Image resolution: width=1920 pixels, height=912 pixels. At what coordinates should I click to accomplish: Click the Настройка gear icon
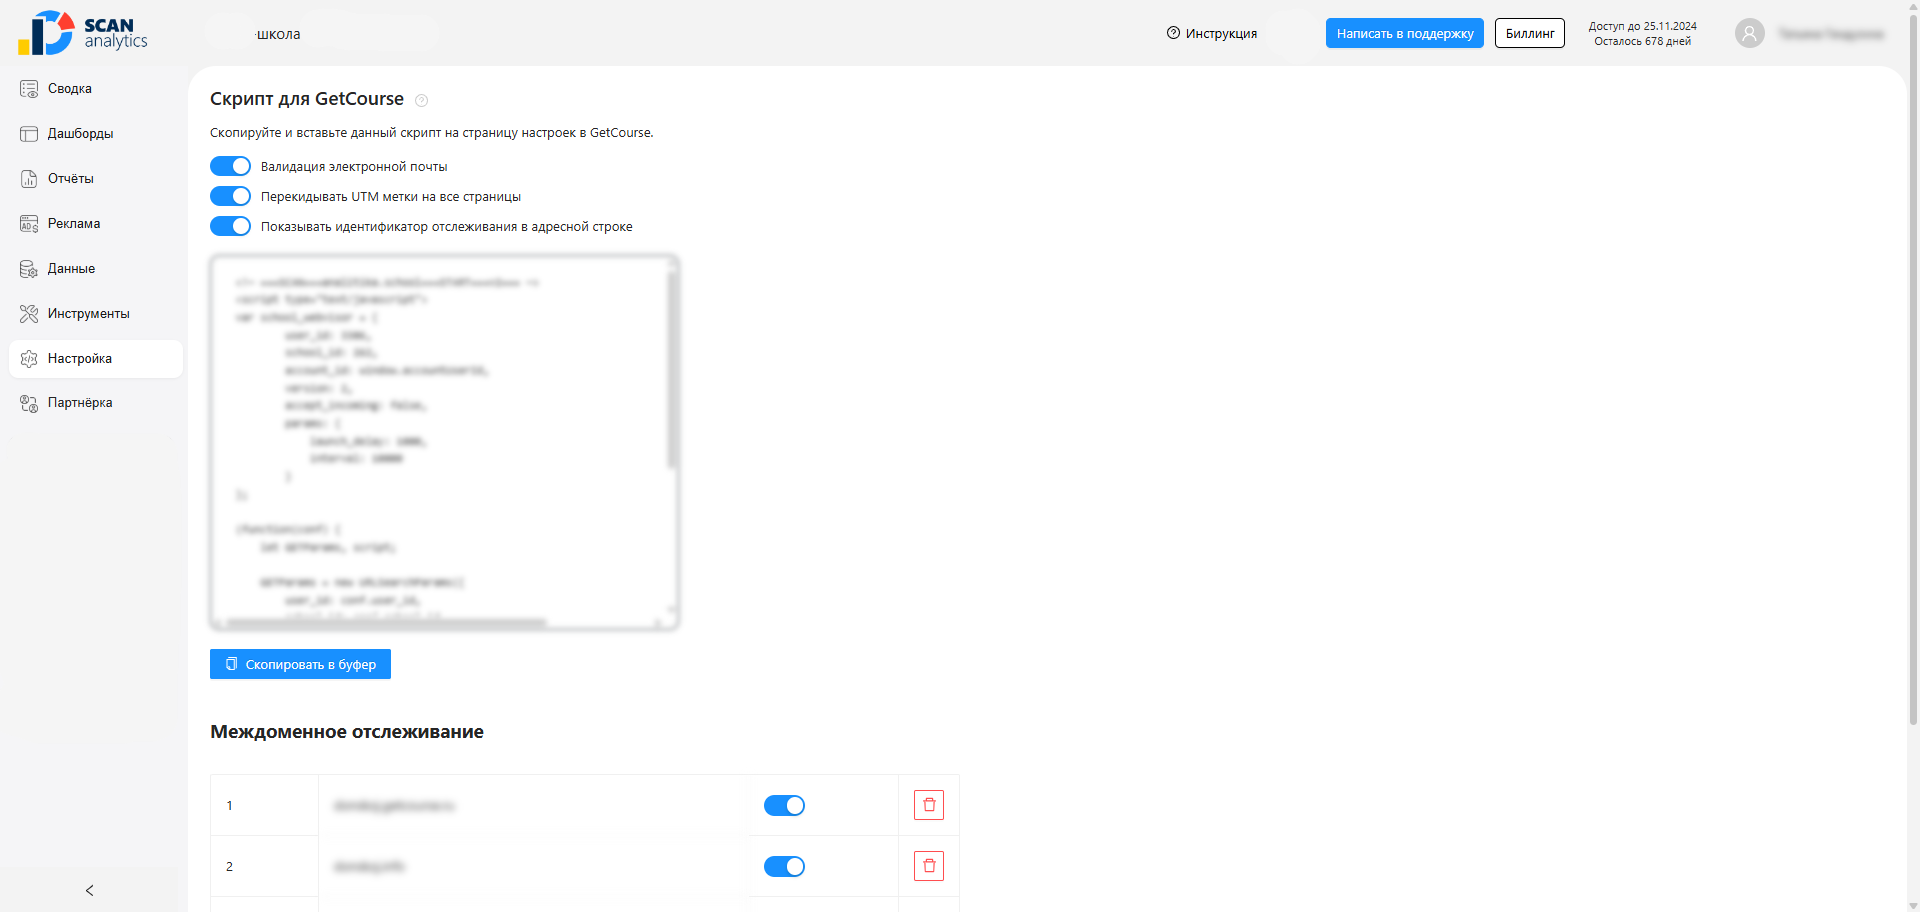[x=29, y=359]
